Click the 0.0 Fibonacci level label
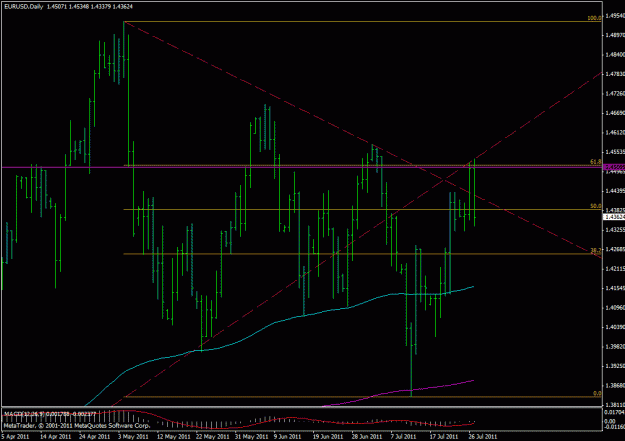625x441 pixels. (x=597, y=393)
